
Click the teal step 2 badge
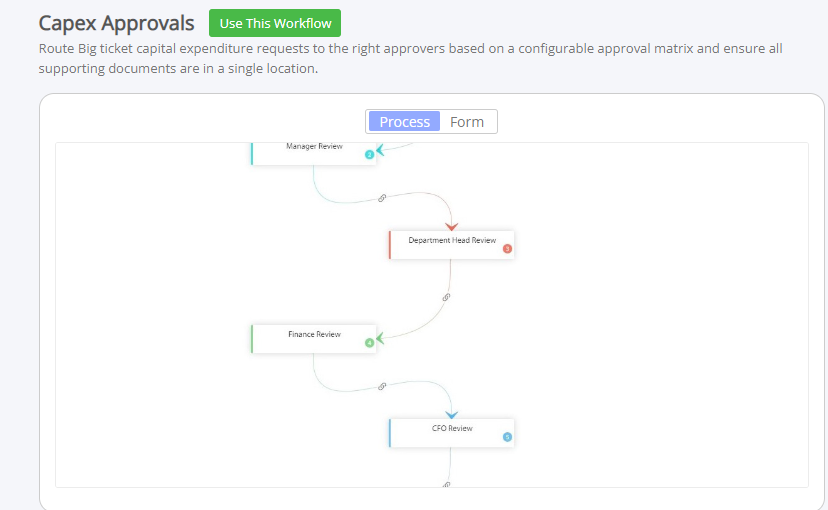click(370, 155)
